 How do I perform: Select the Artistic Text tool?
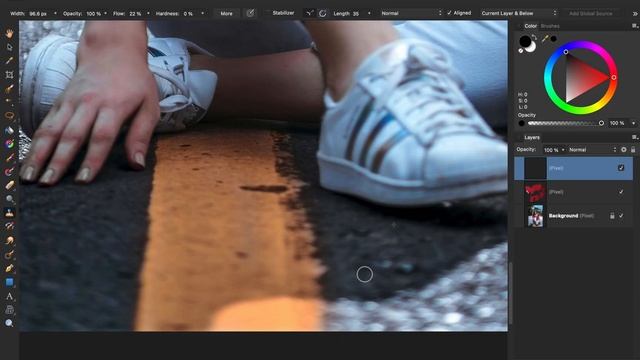(x=9, y=296)
